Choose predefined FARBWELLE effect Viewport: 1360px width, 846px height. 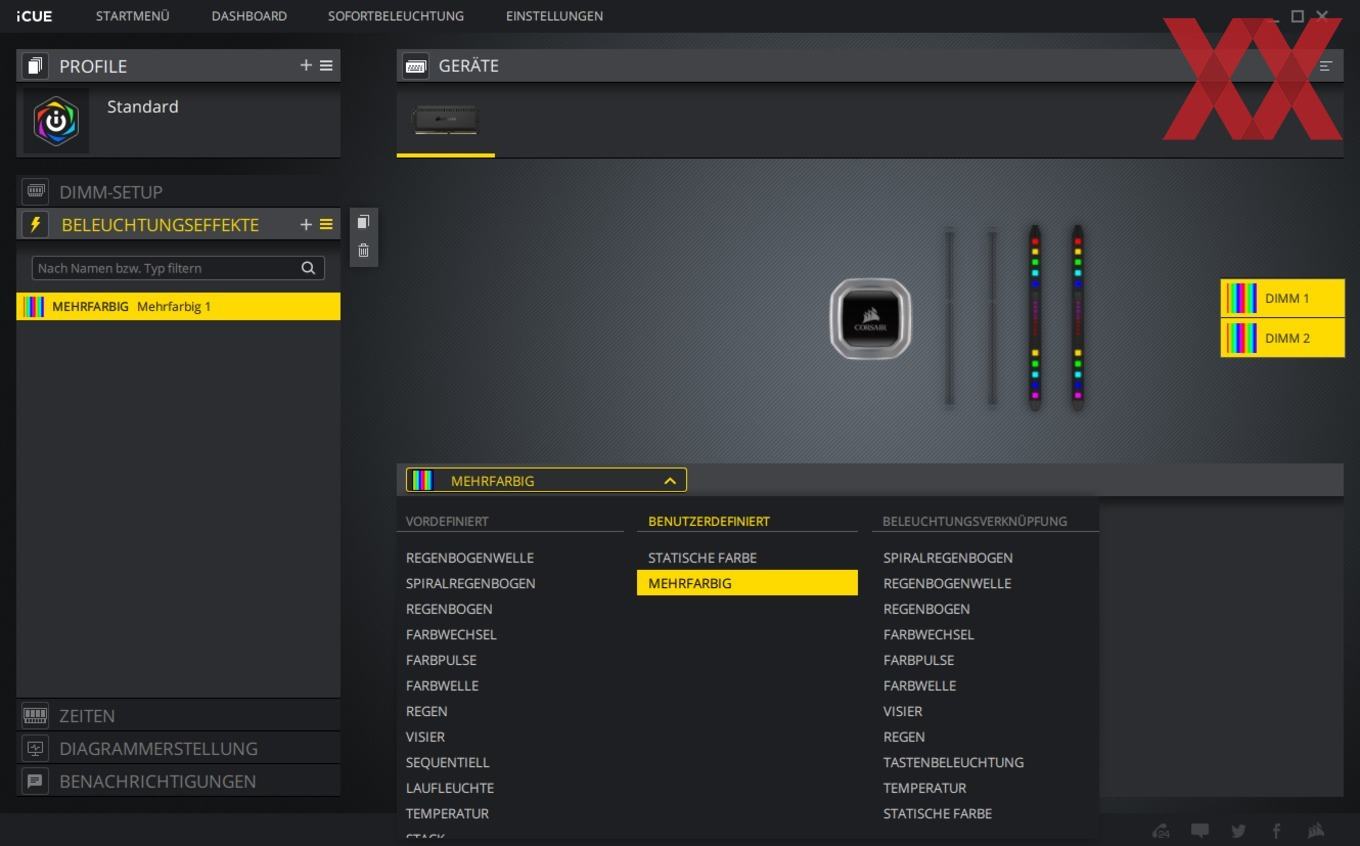click(x=442, y=685)
